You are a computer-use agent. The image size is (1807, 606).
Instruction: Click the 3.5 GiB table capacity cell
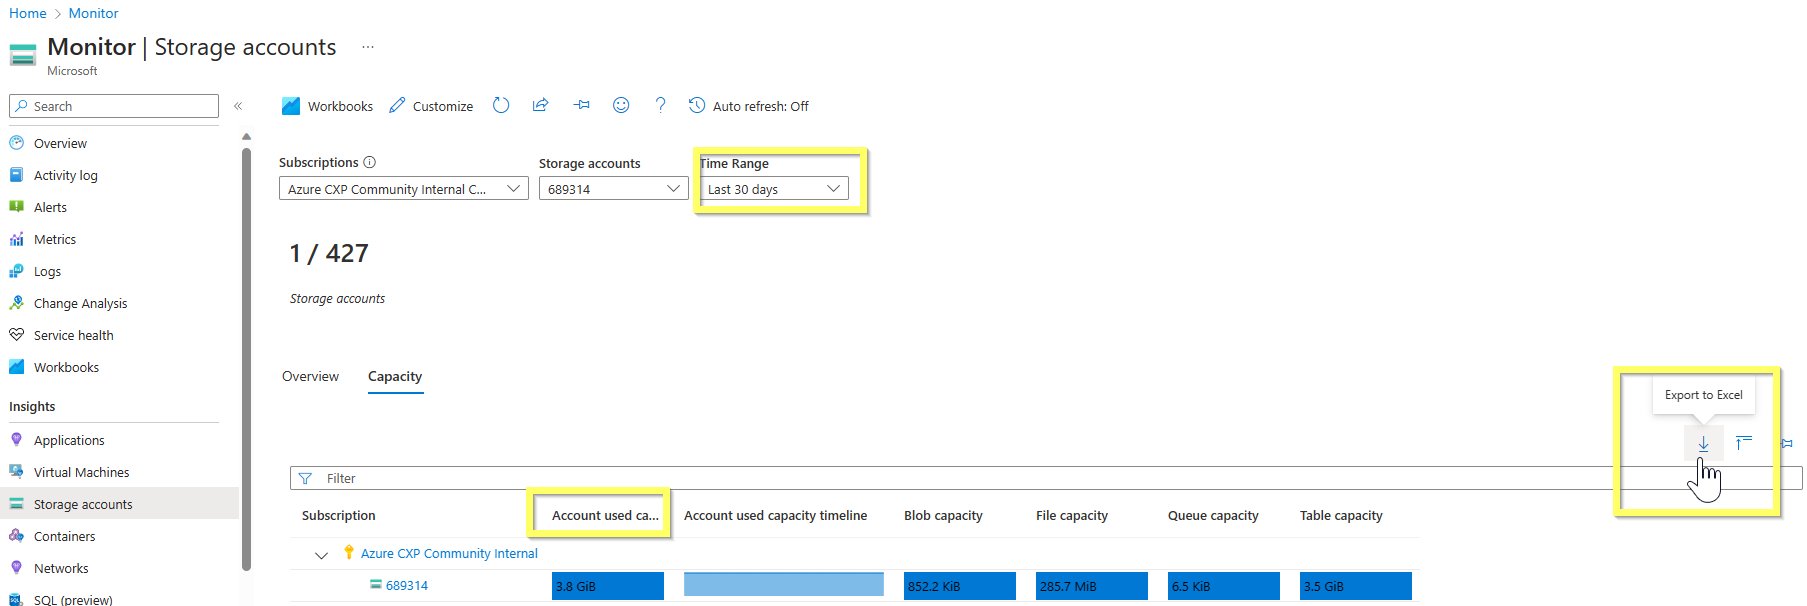point(1356,586)
